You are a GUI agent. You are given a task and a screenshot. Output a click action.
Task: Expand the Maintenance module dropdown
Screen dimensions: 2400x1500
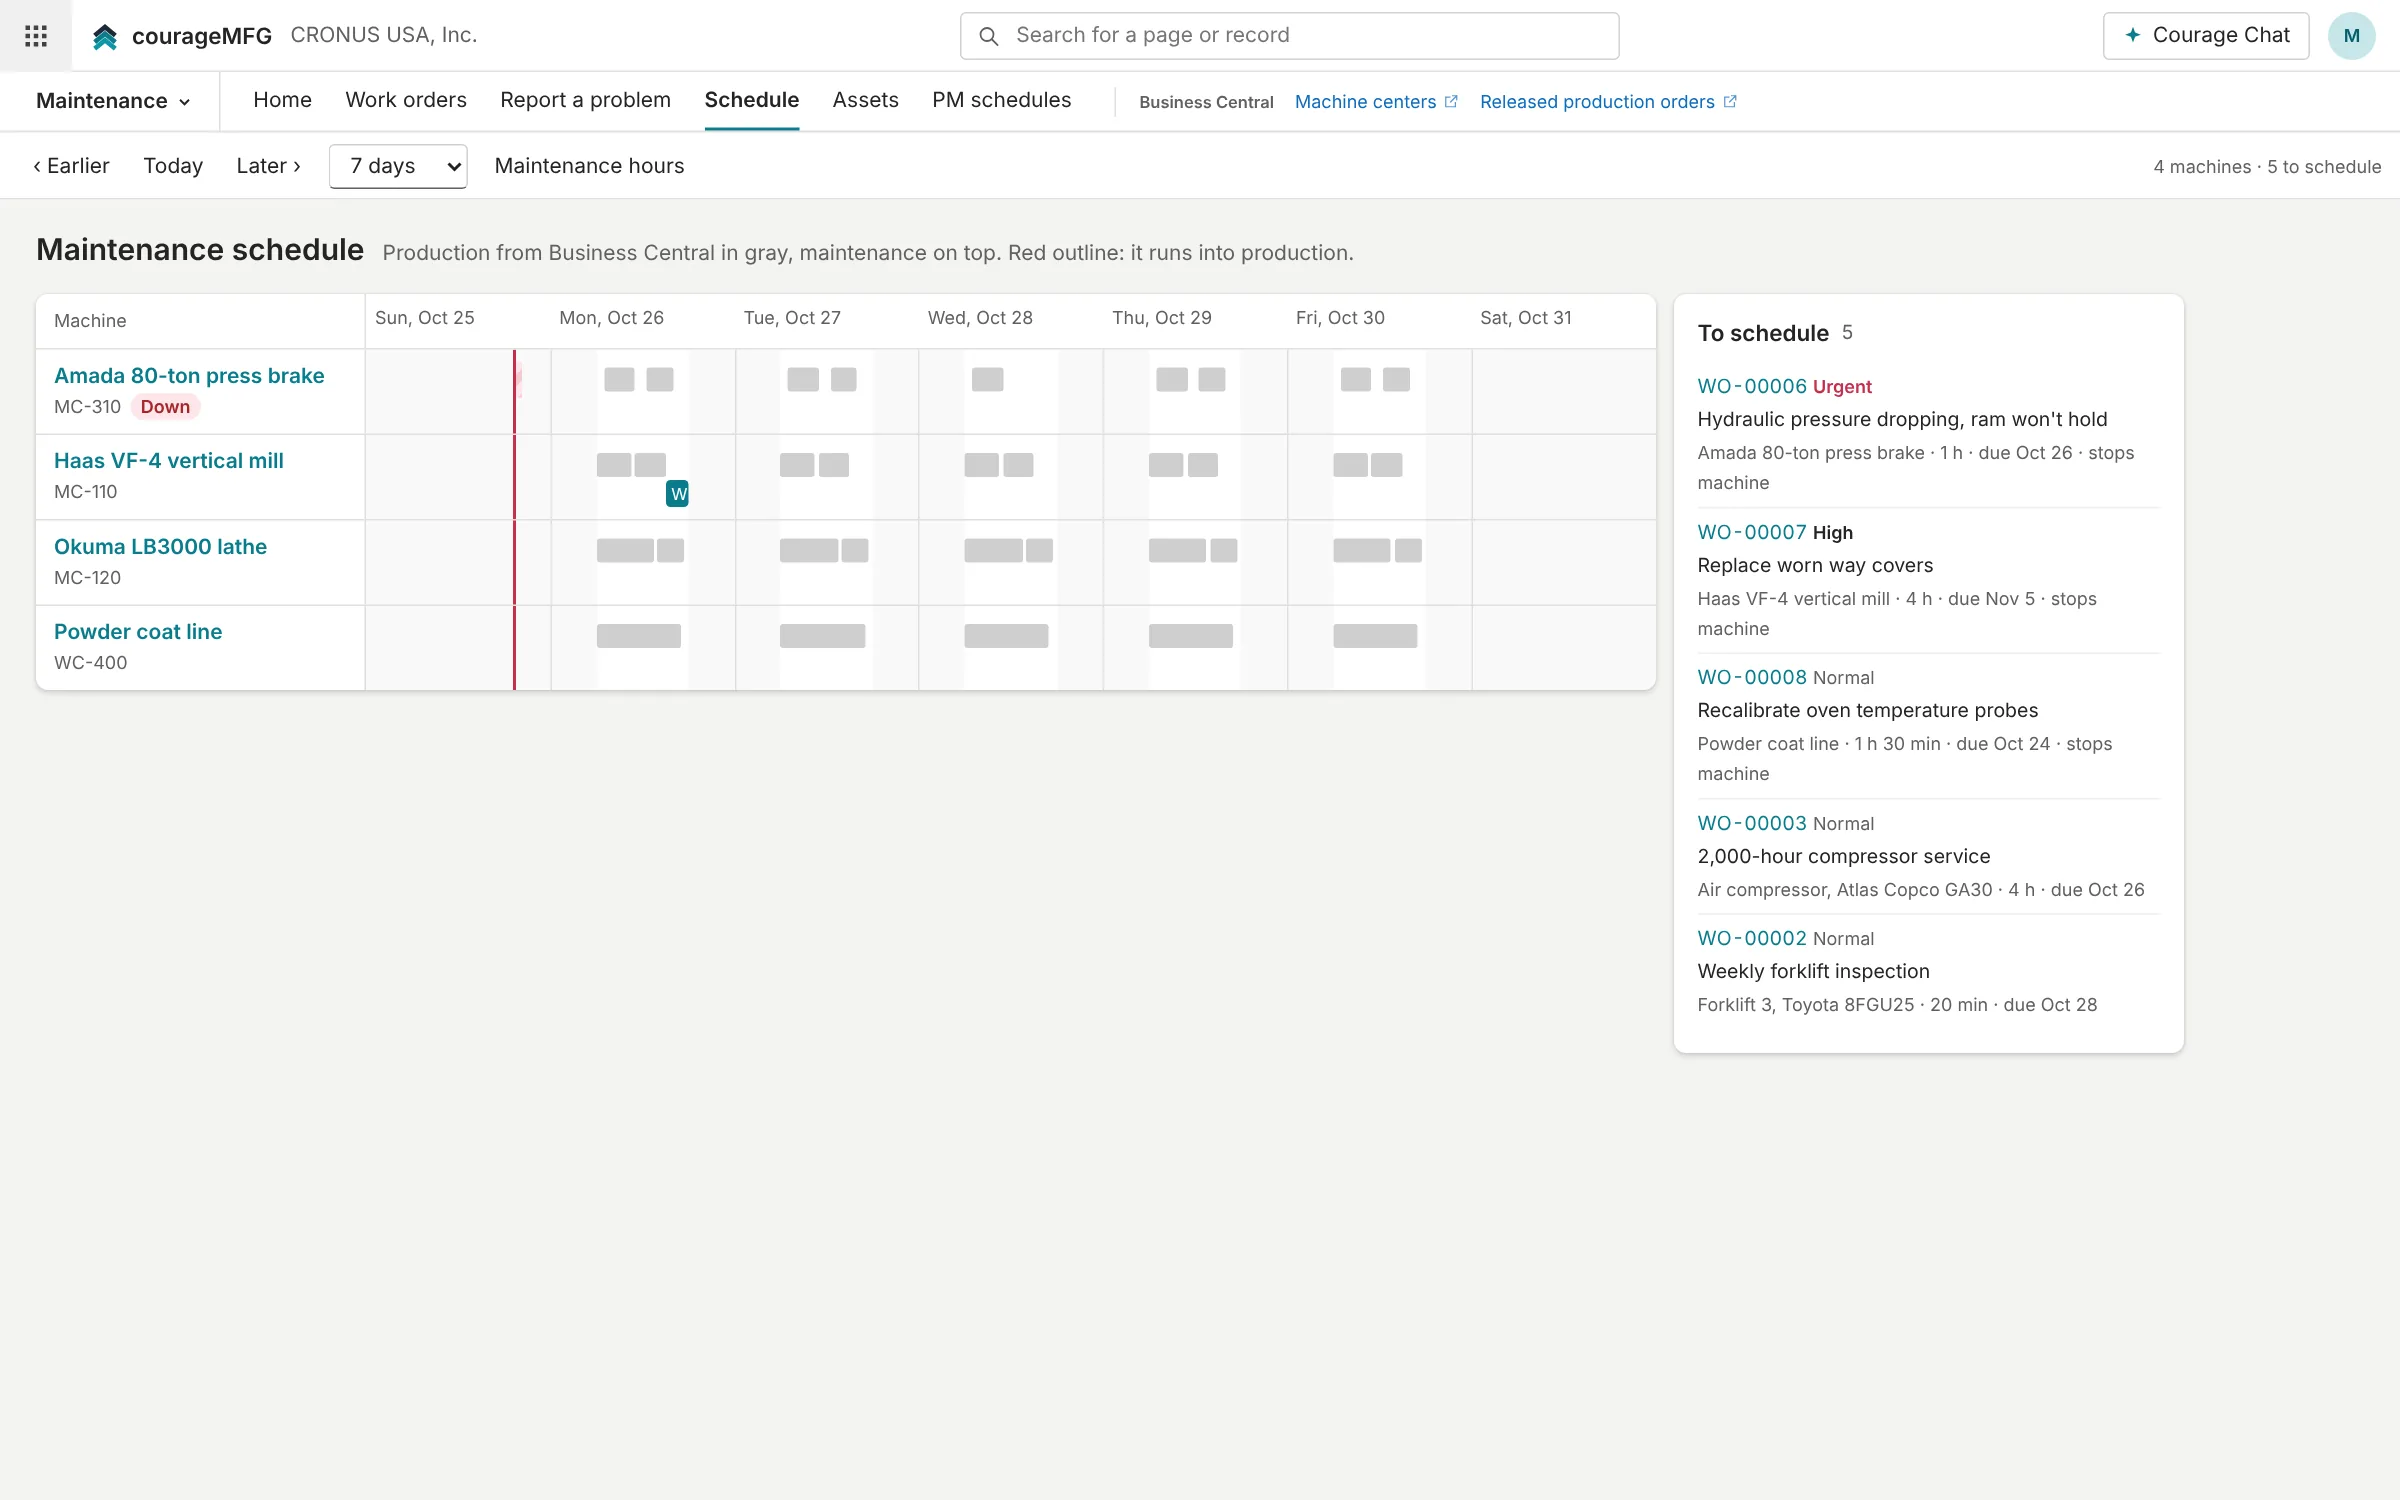[113, 101]
